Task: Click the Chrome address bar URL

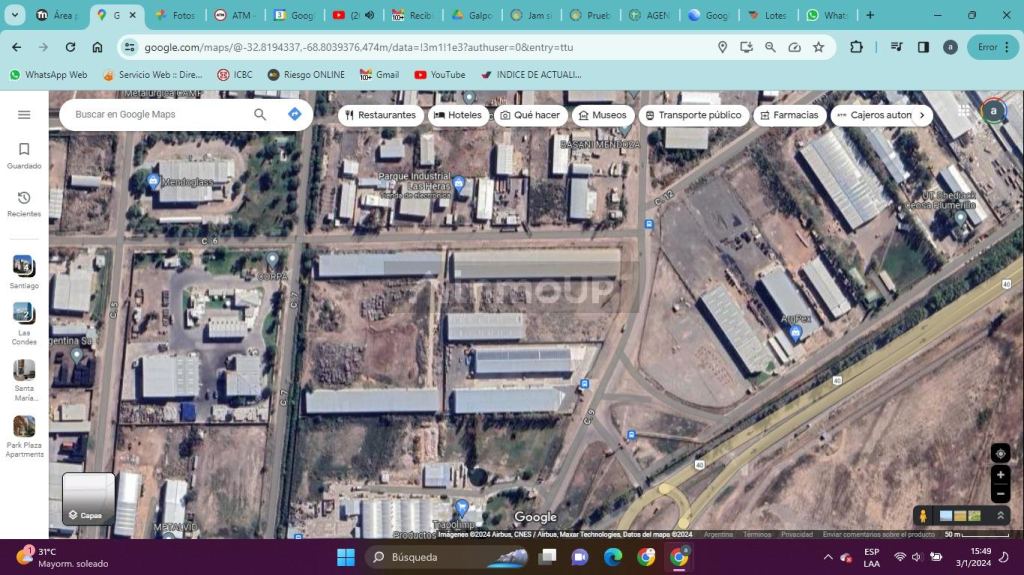Action: pyautogui.click(x=359, y=47)
